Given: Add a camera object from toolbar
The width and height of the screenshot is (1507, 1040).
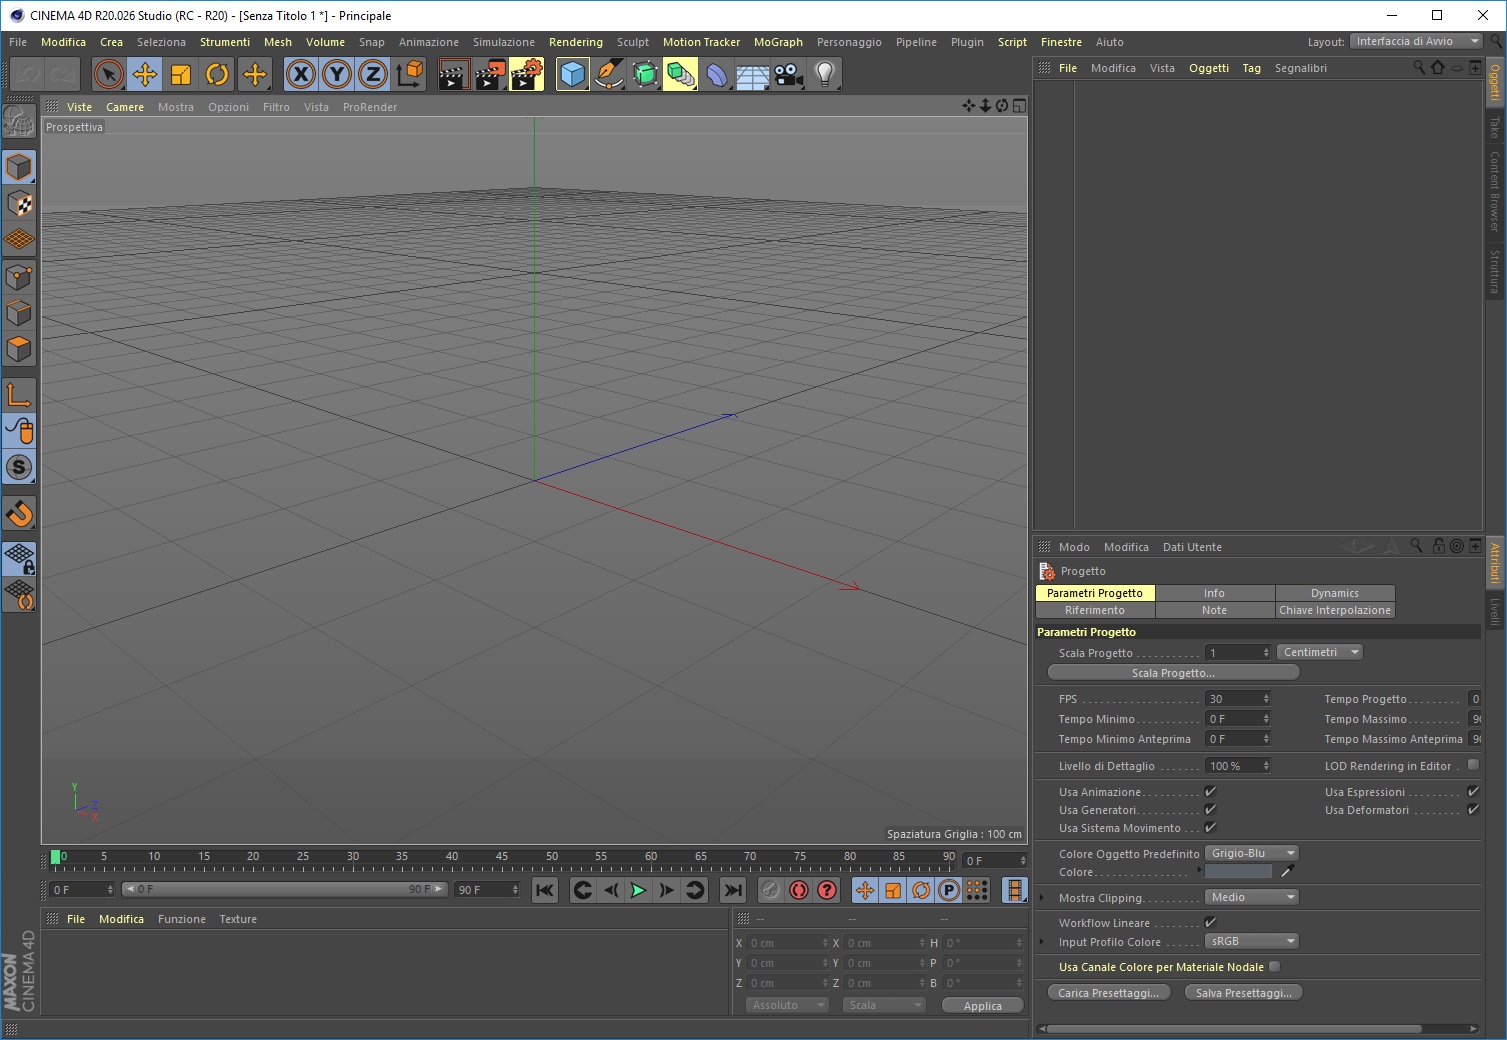Looking at the screenshot, I should [789, 74].
